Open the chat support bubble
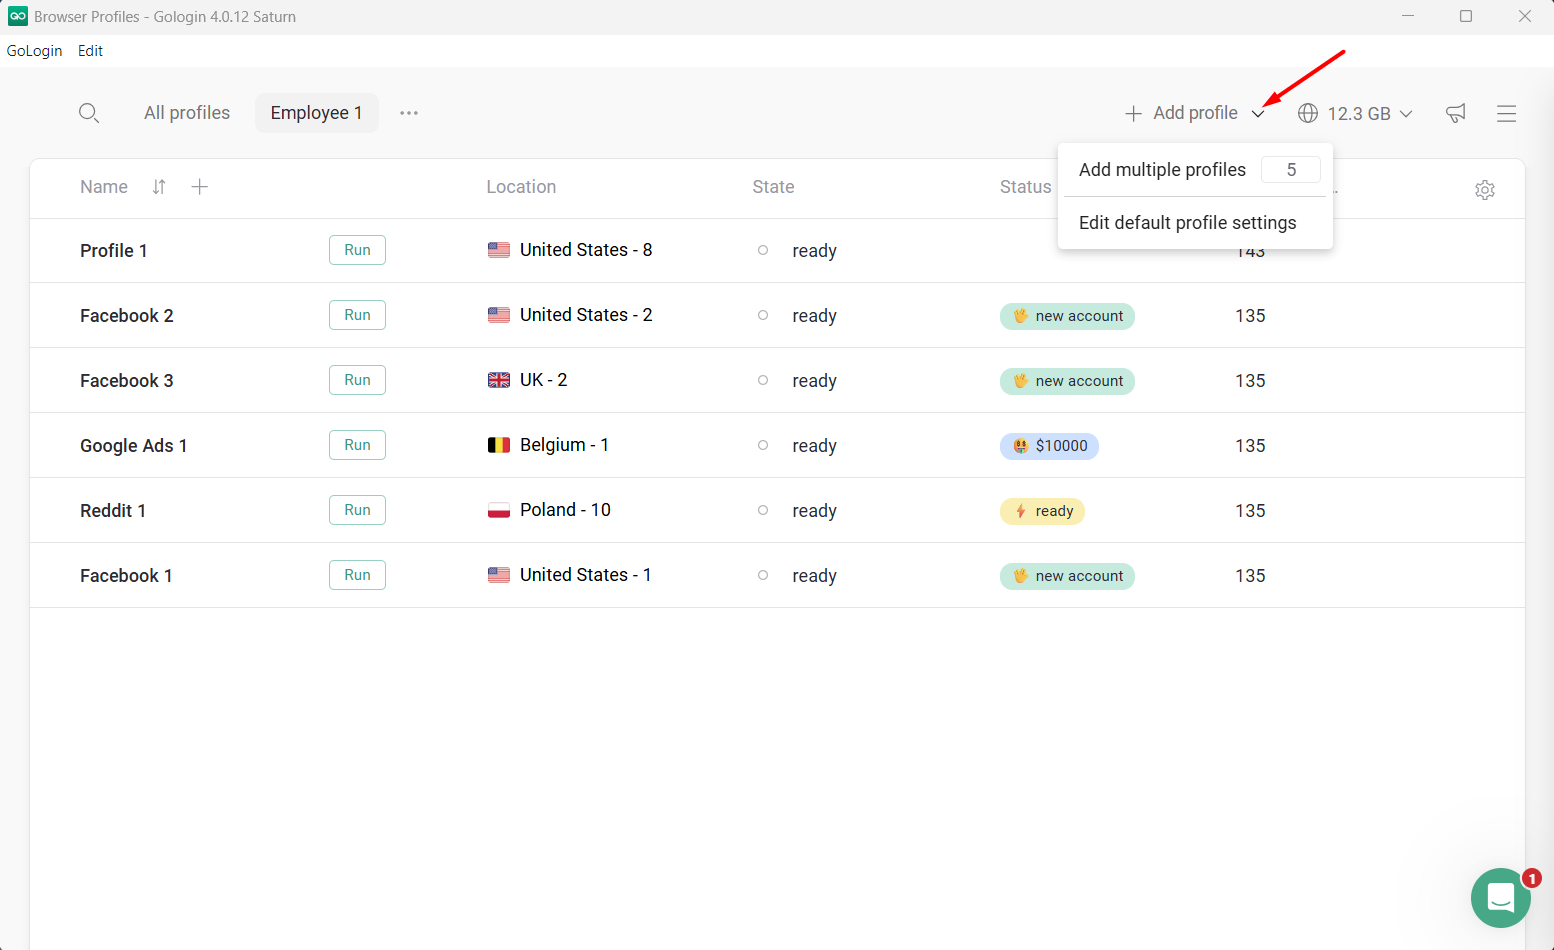This screenshot has width=1554, height=950. 1500,897
